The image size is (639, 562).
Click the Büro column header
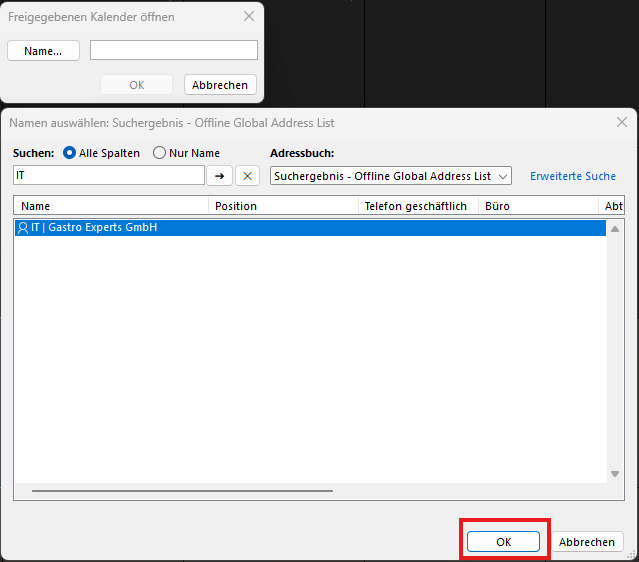click(537, 206)
